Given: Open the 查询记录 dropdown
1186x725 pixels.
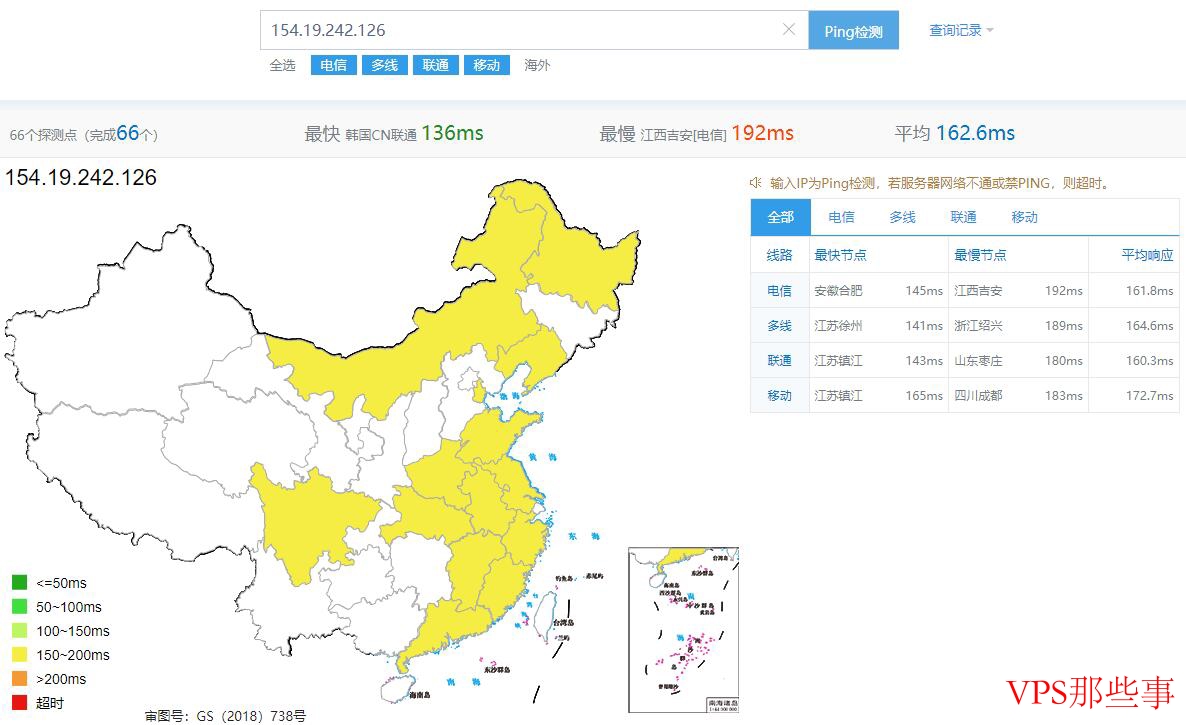Looking at the screenshot, I should pos(961,30).
